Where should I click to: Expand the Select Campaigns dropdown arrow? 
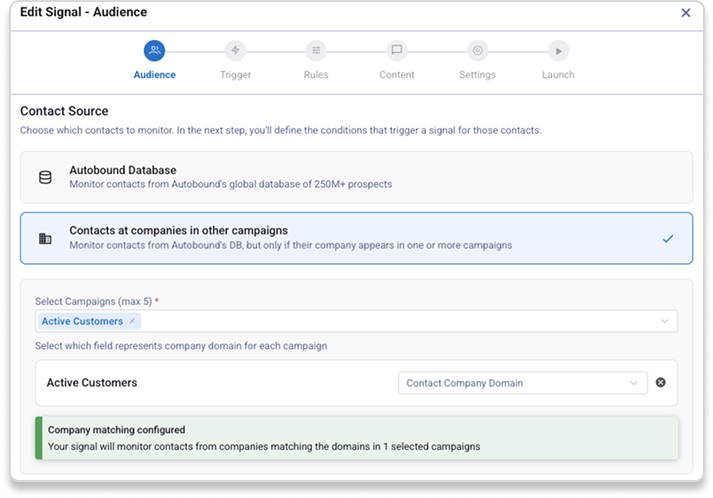pos(664,321)
